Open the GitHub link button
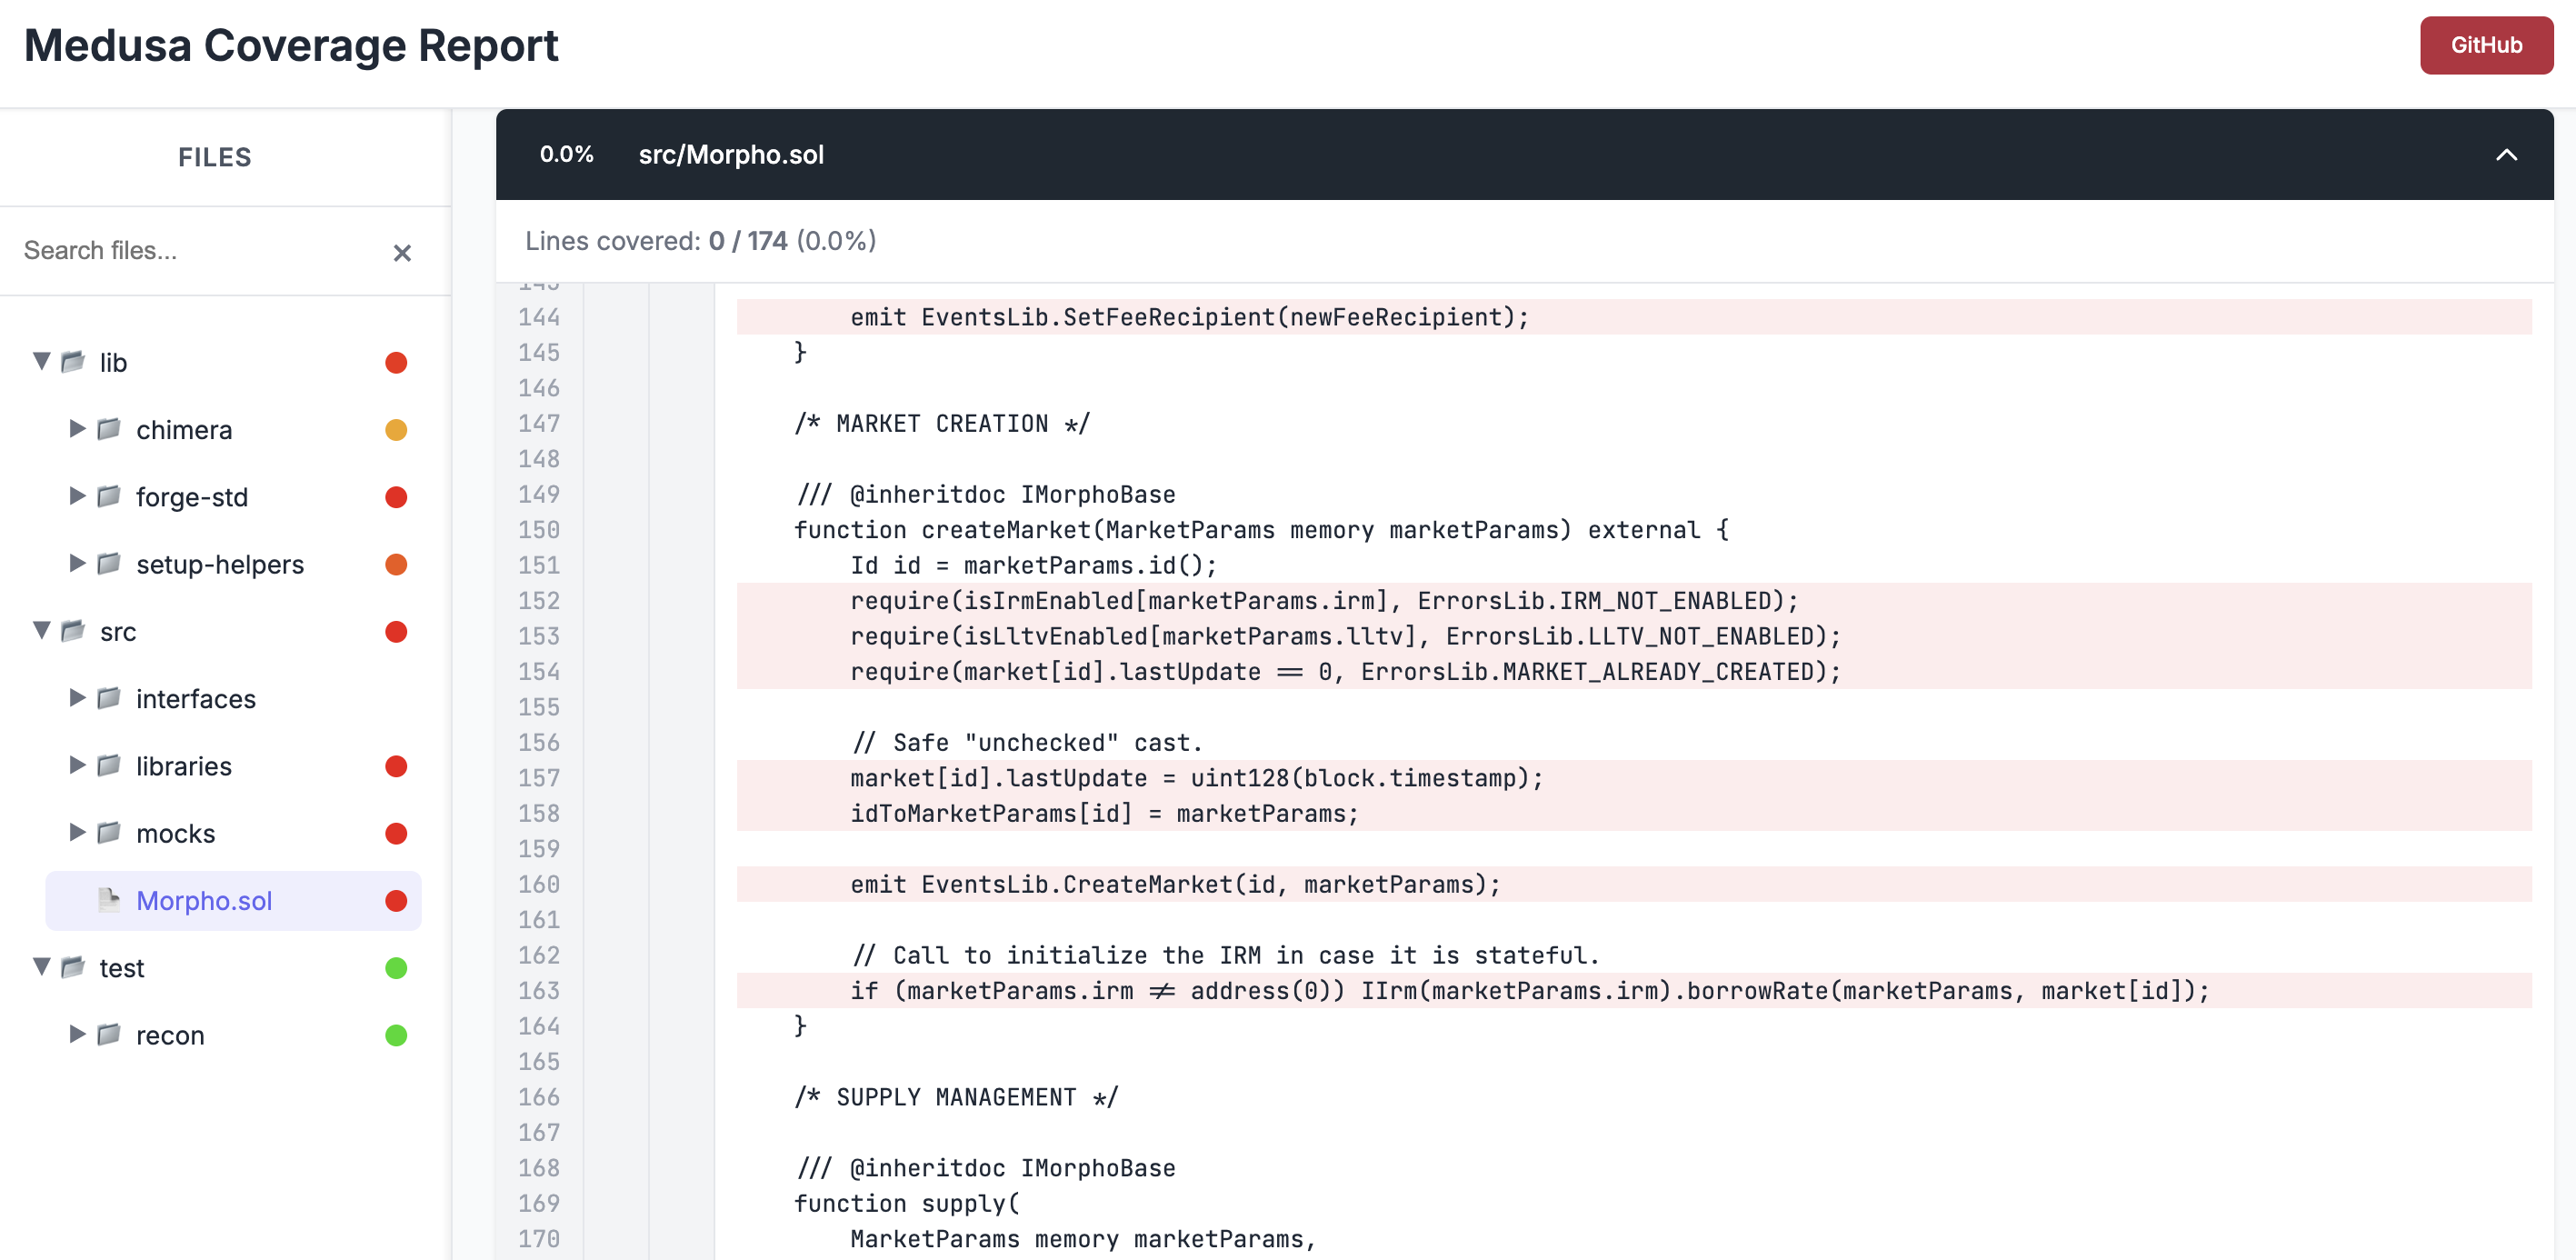 pos(2486,45)
